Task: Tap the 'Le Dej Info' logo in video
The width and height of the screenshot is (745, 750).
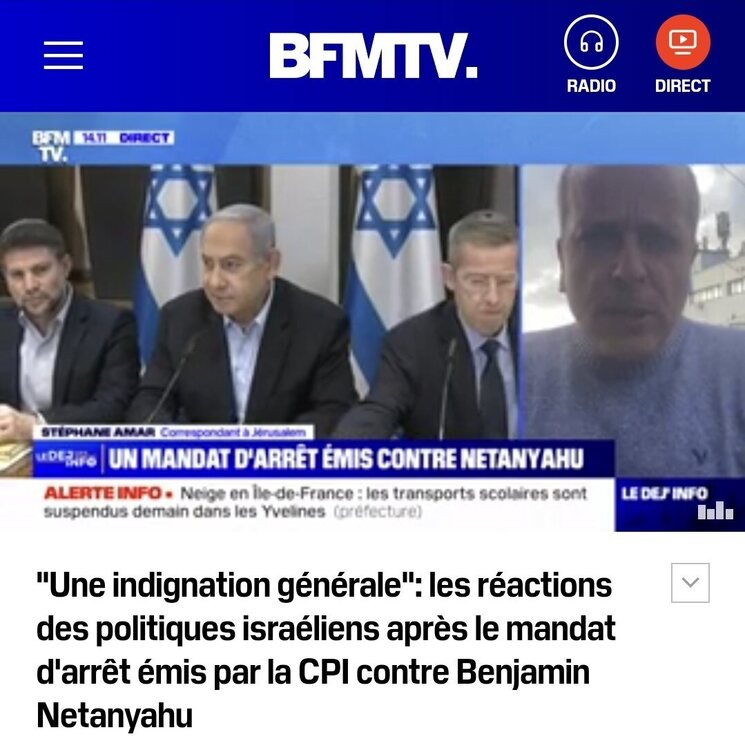Action: [675, 502]
